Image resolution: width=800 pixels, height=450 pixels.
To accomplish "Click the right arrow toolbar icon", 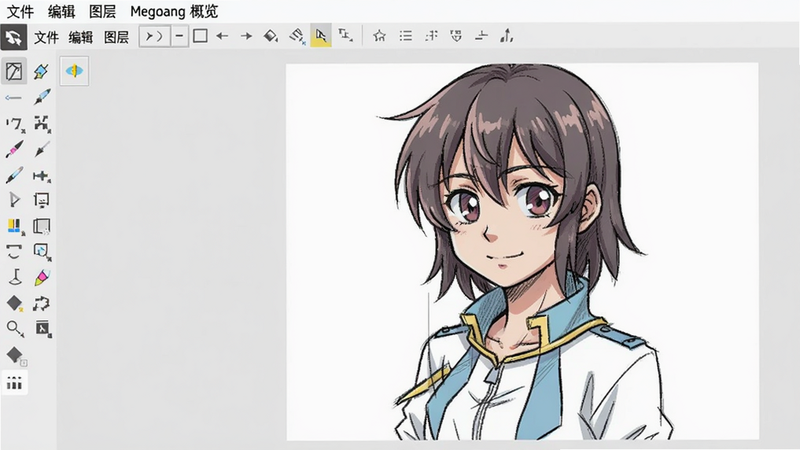I will click(x=246, y=36).
